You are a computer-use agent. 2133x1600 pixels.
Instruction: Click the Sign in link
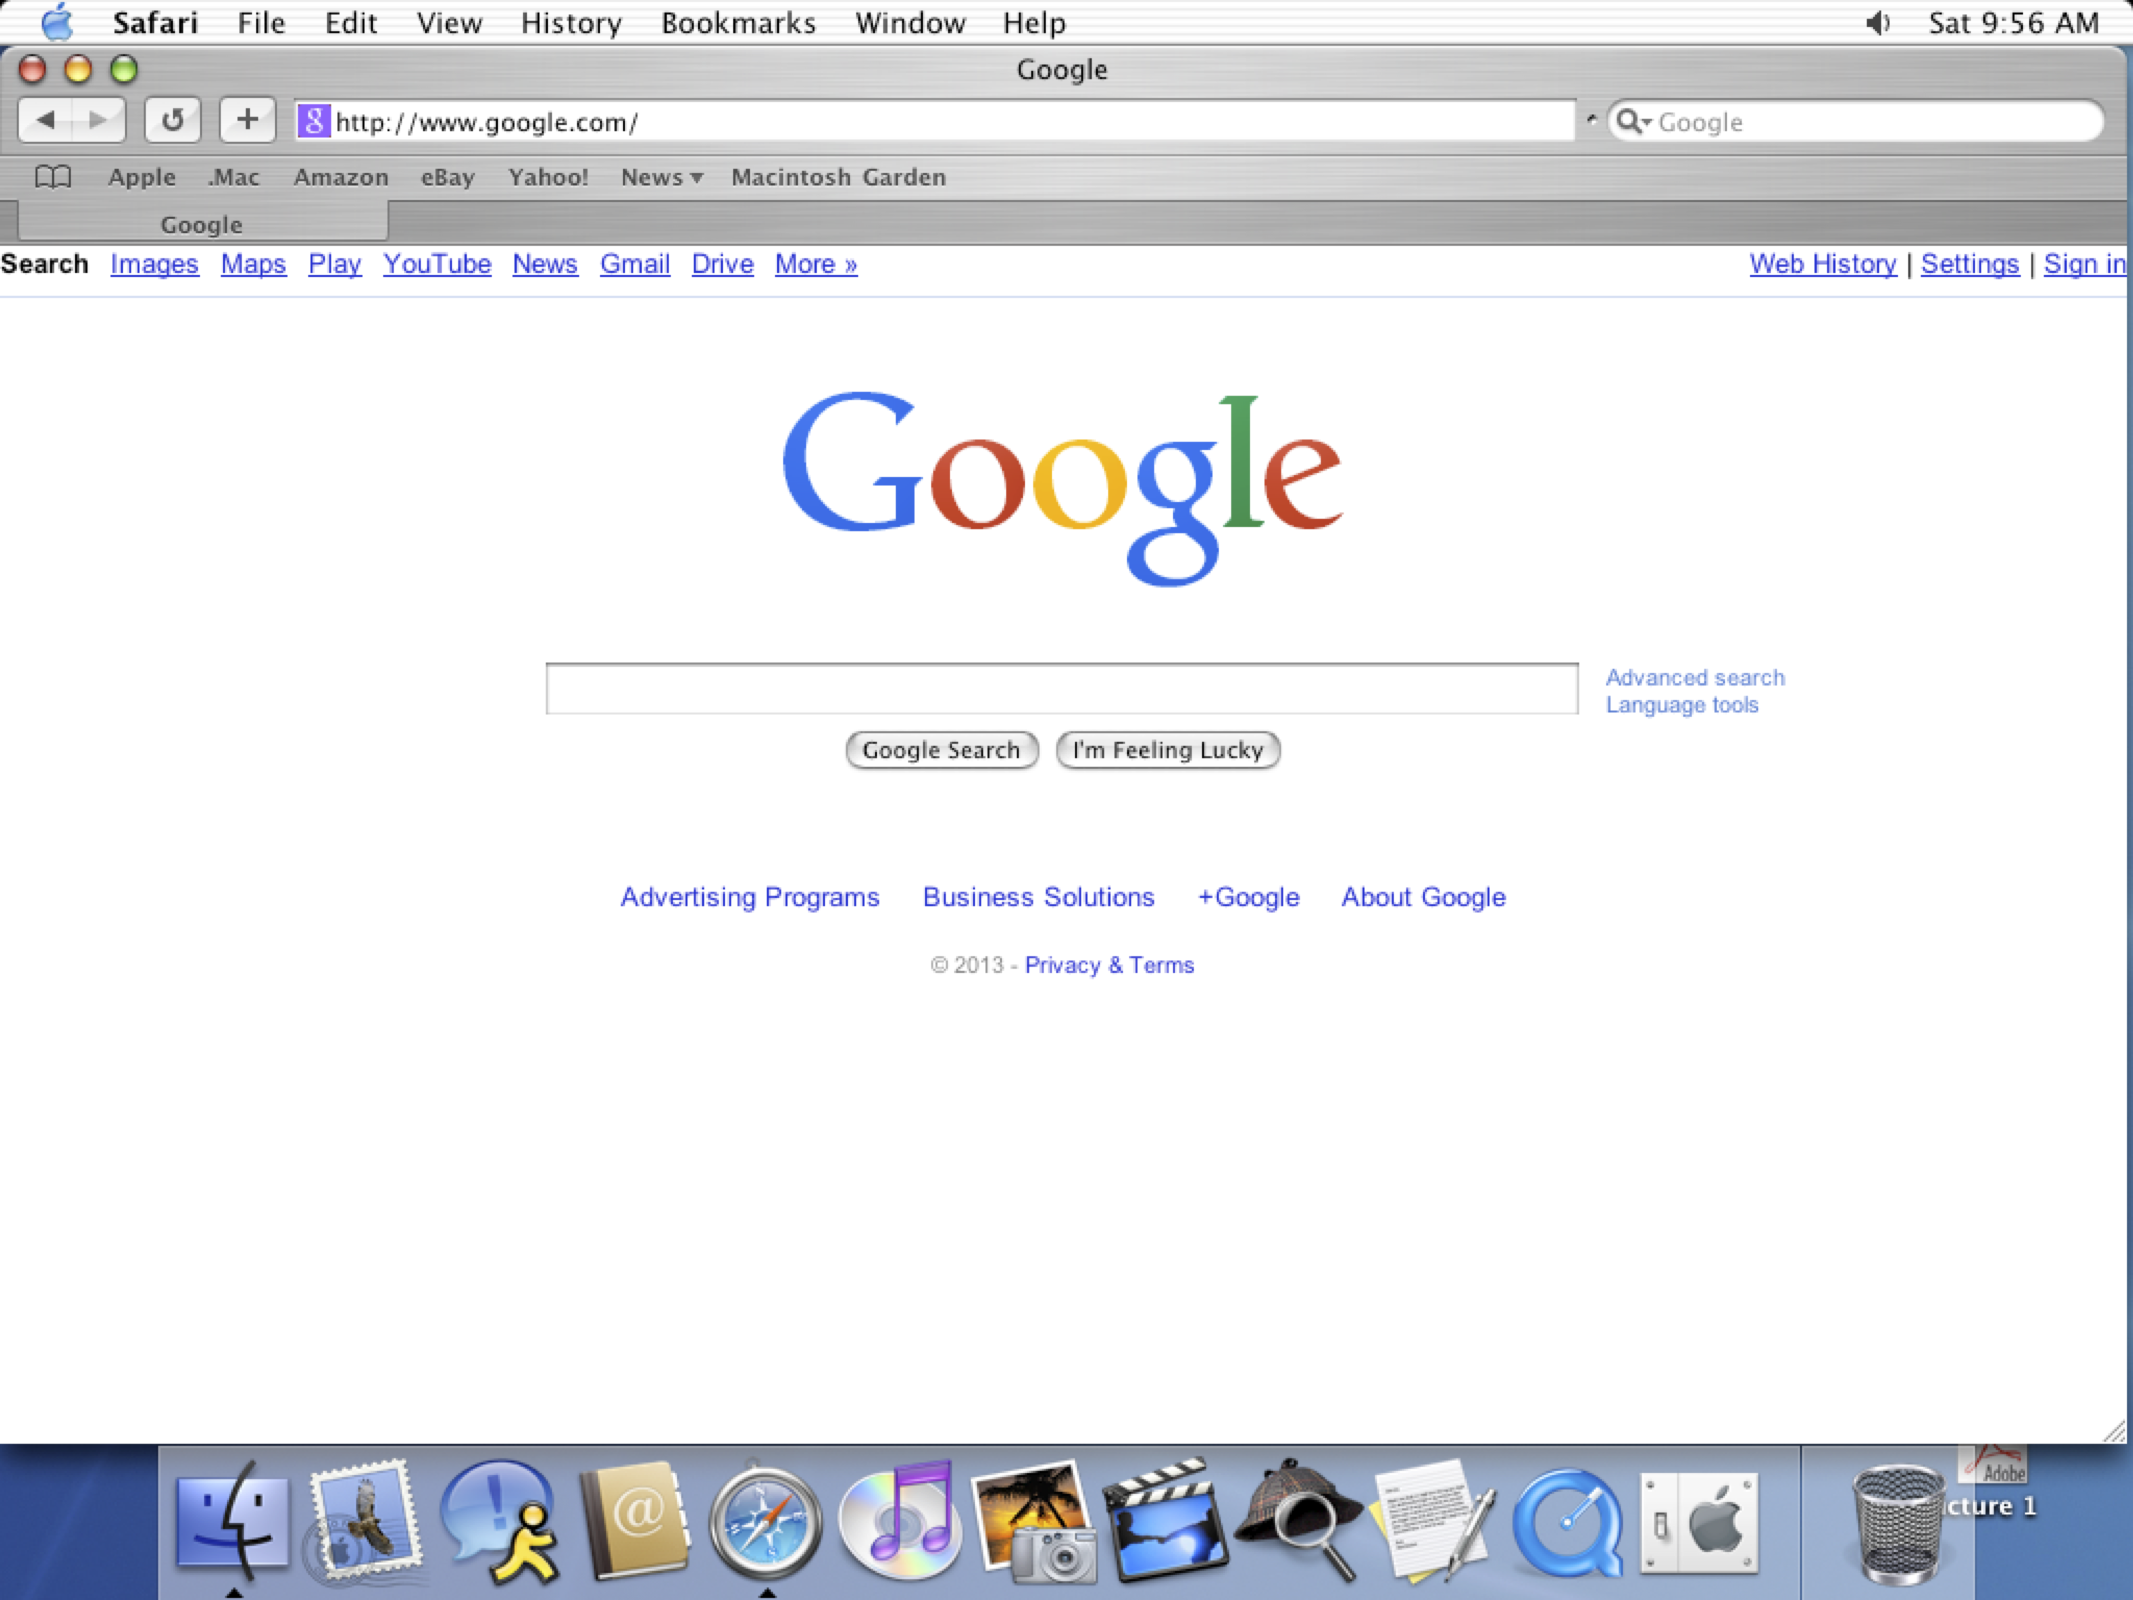(2085, 264)
